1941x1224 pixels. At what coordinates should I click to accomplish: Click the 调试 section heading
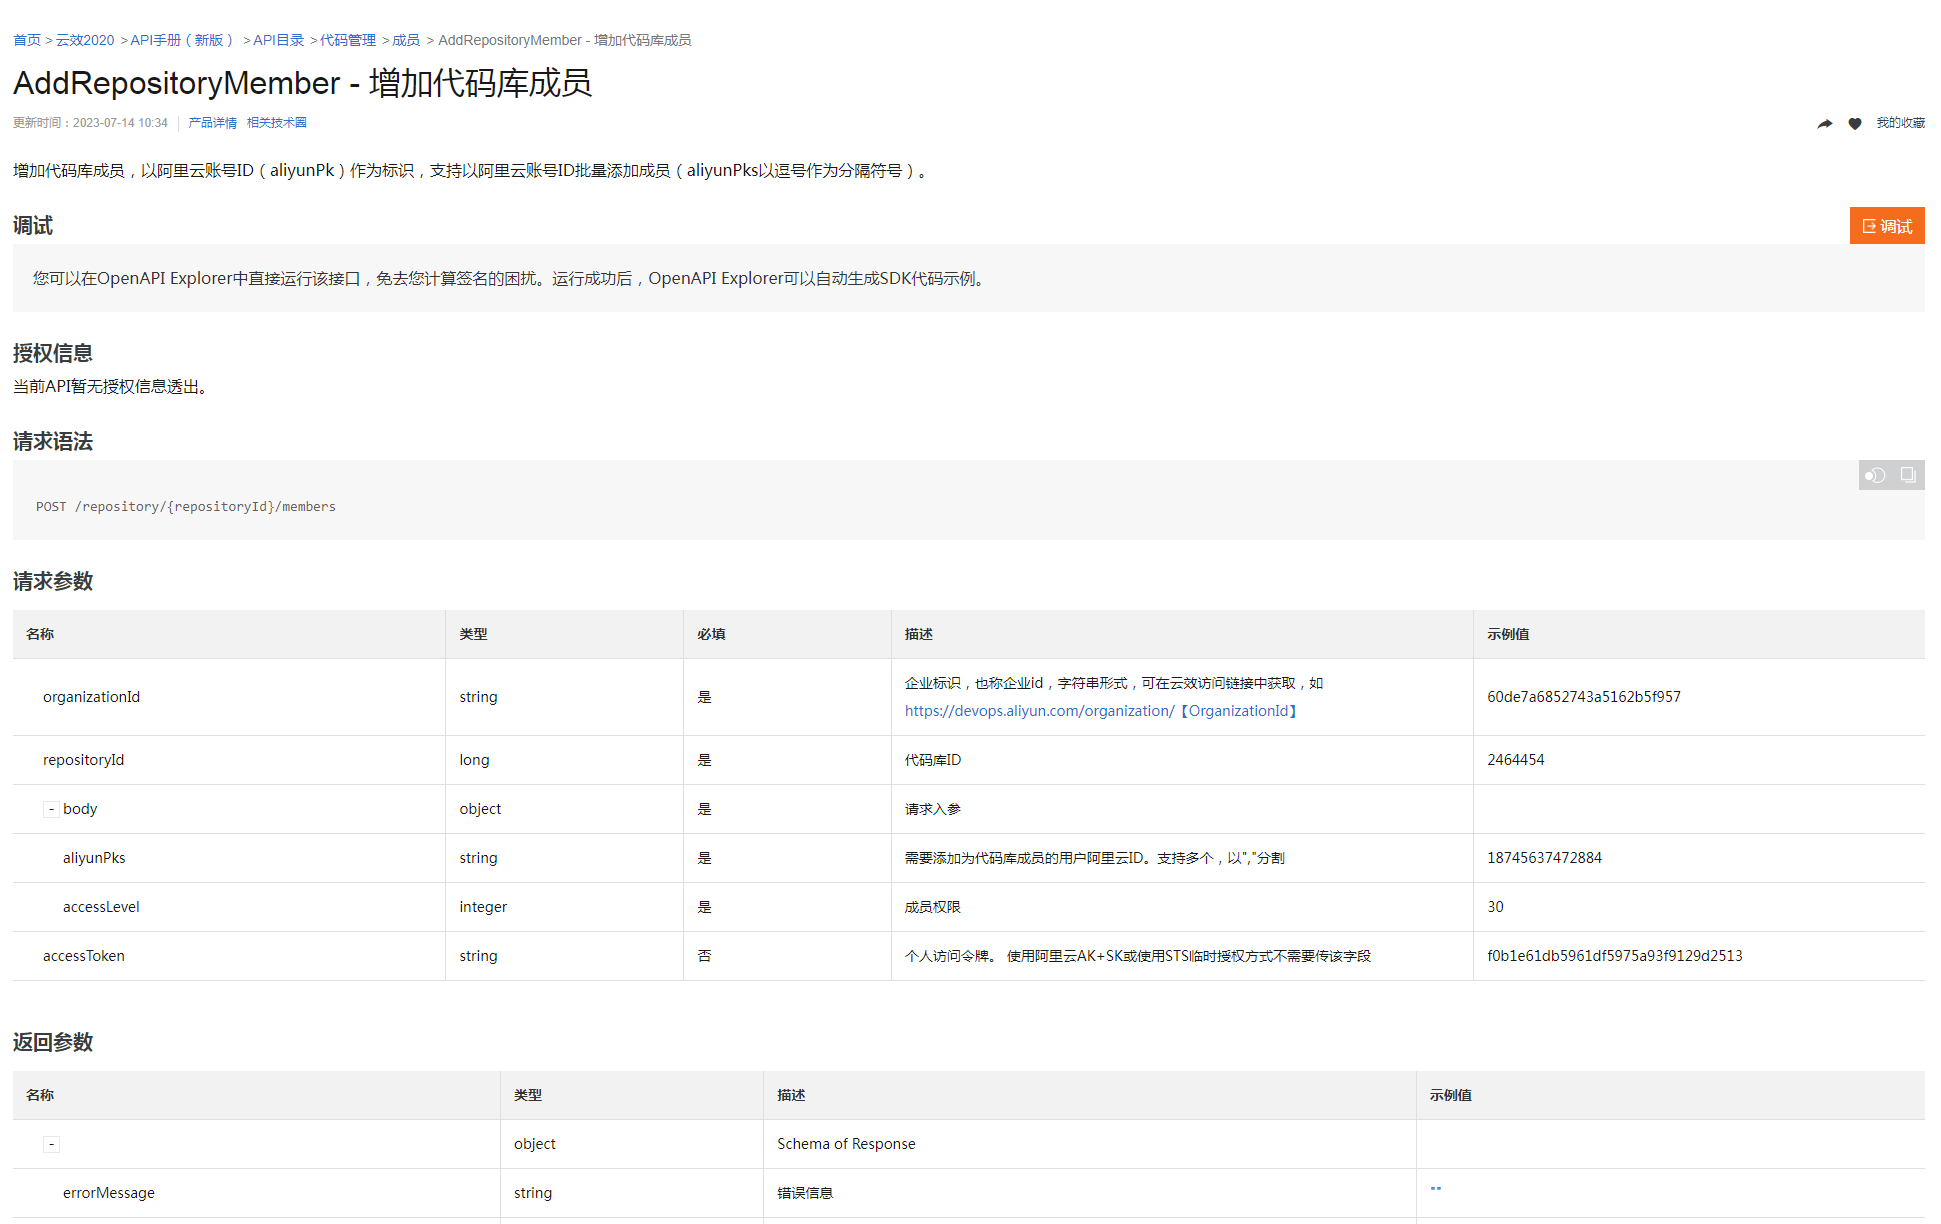point(33,225)
